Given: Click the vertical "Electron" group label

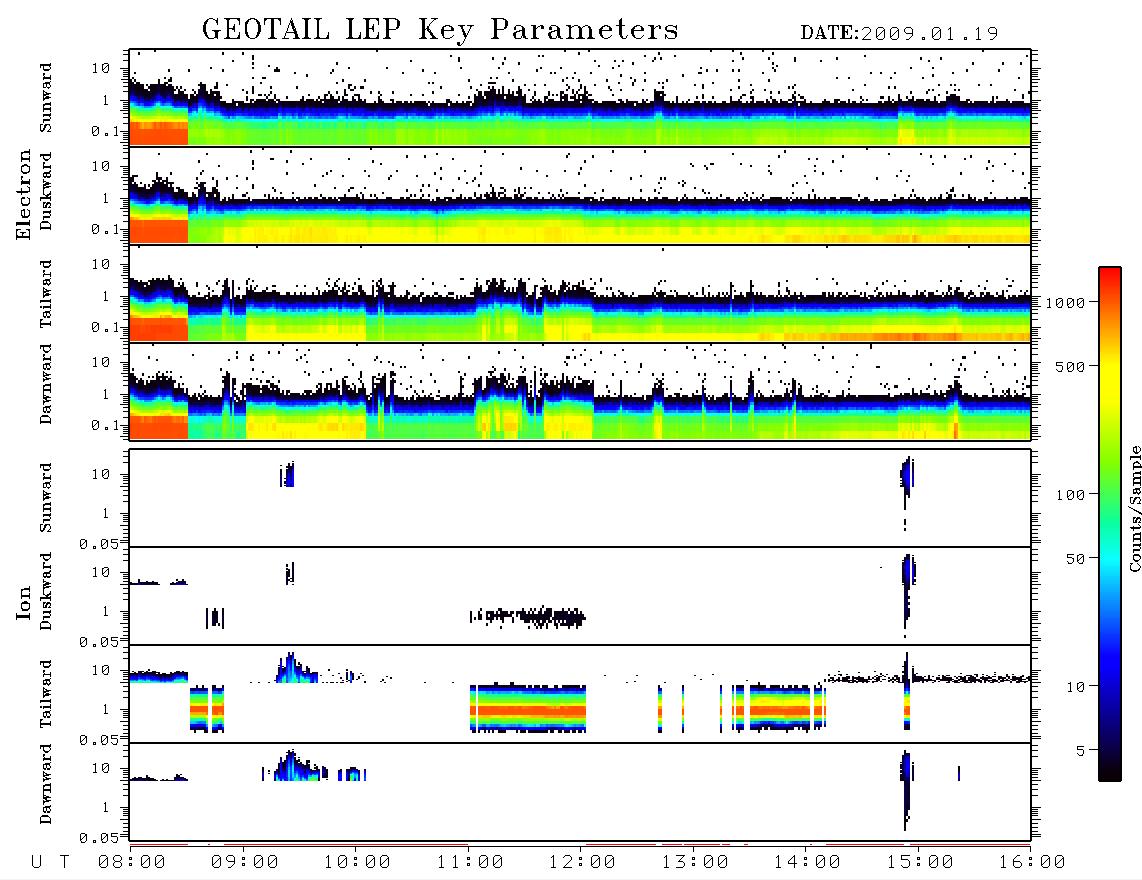Looking at the screenshot, I should click(24, 194).
